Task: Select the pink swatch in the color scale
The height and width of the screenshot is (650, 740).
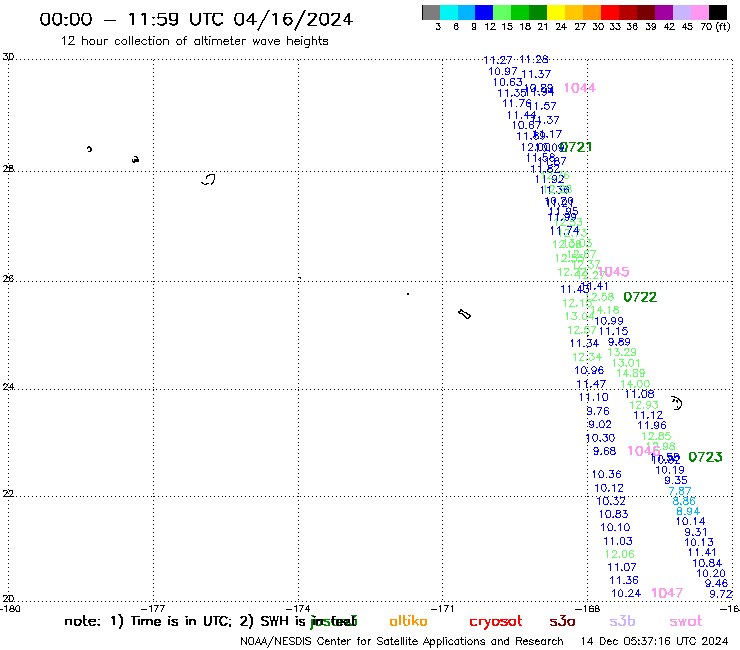Action: click(700, 12)
